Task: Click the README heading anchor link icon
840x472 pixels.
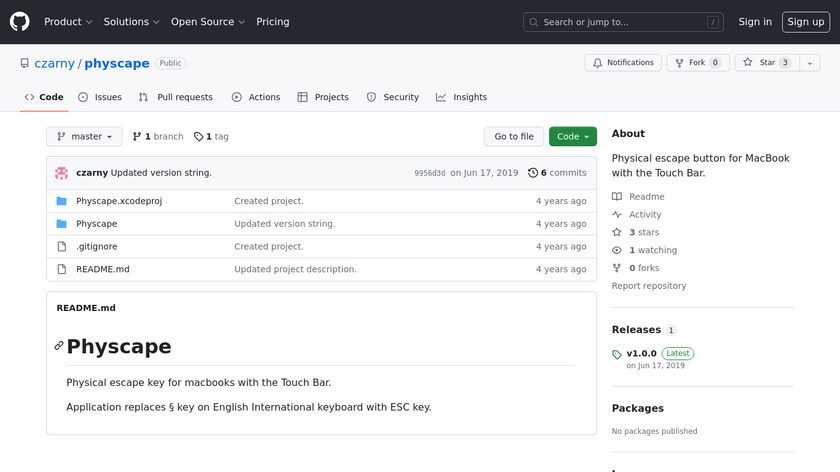Action: 59,346
